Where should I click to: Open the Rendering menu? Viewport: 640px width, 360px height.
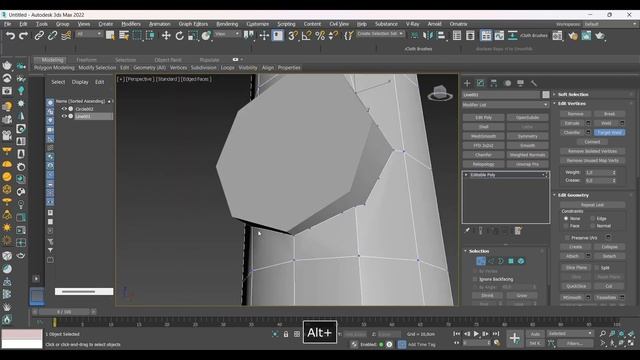(x=227, y=24)
